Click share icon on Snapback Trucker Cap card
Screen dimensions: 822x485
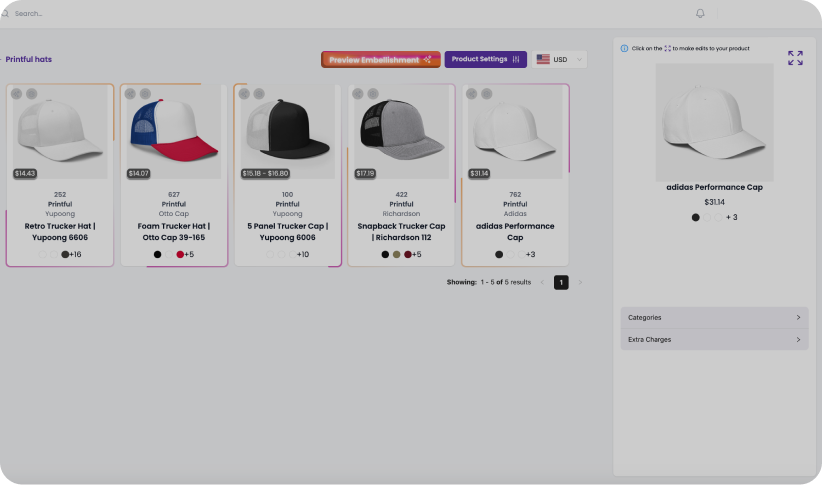tap(358, 93)
